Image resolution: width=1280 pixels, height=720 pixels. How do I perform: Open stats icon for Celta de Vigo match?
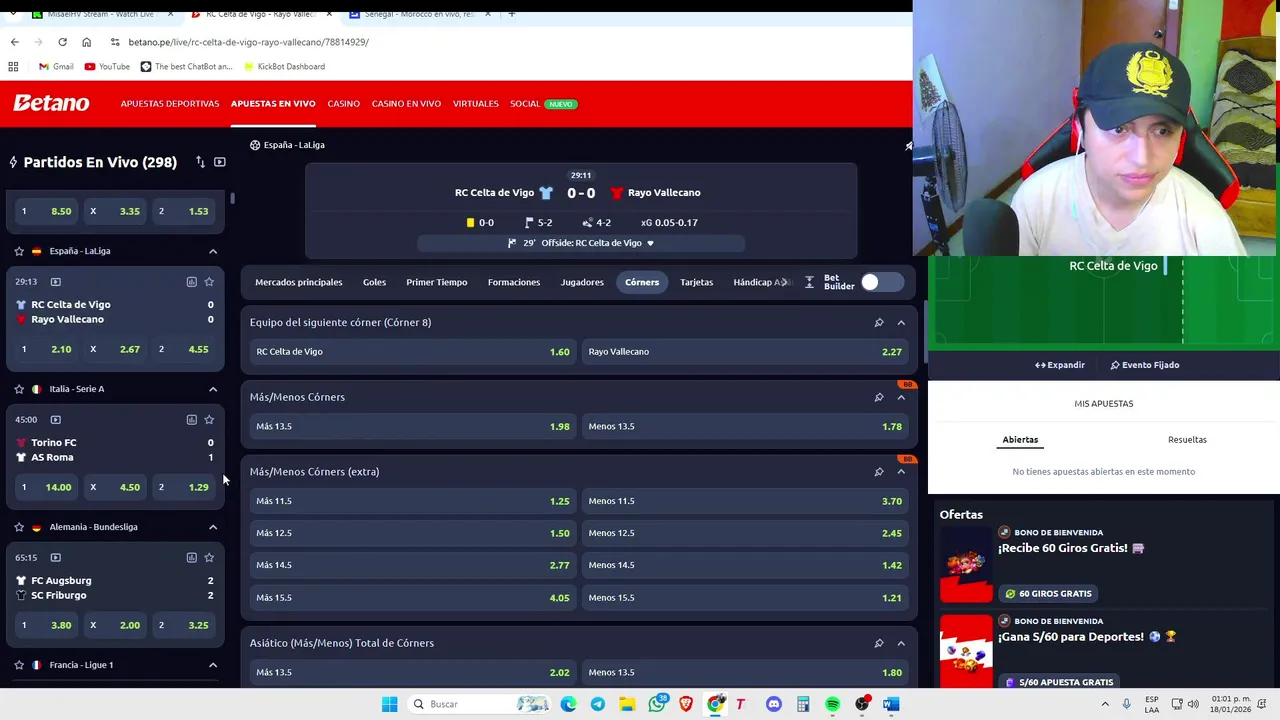coord(191,282)
